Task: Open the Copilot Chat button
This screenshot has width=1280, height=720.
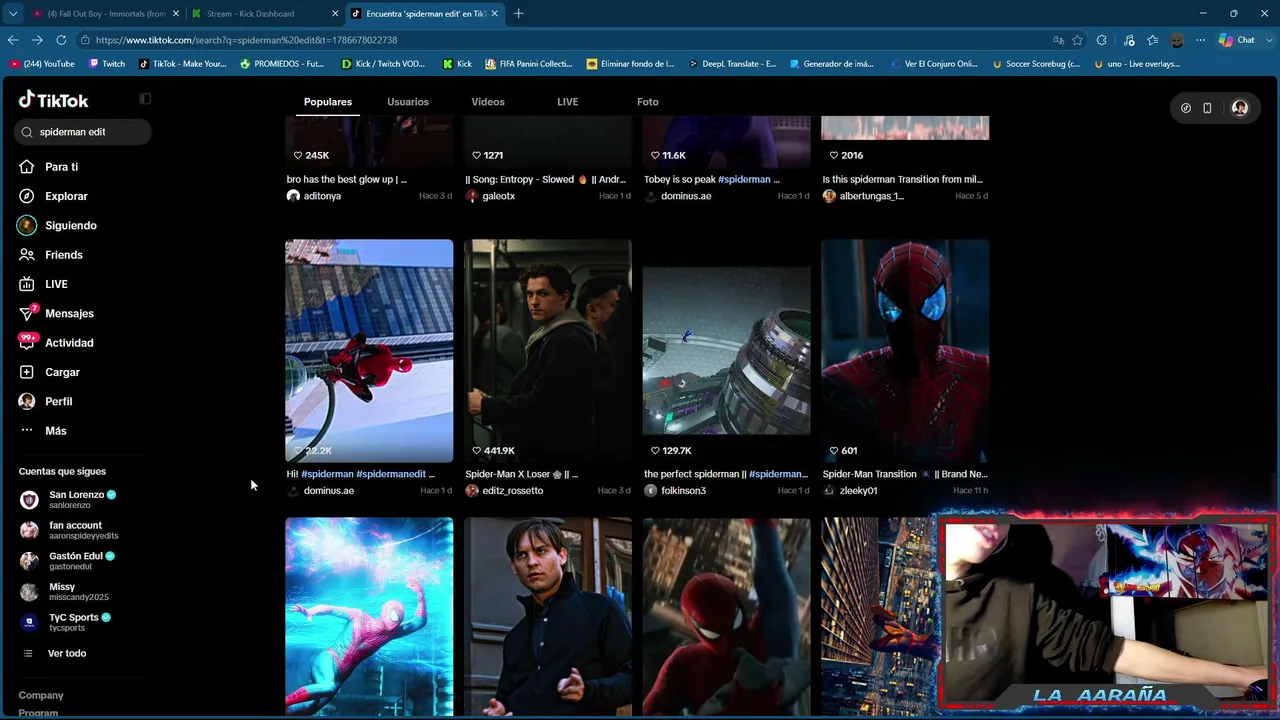Action: (1237, 40)
